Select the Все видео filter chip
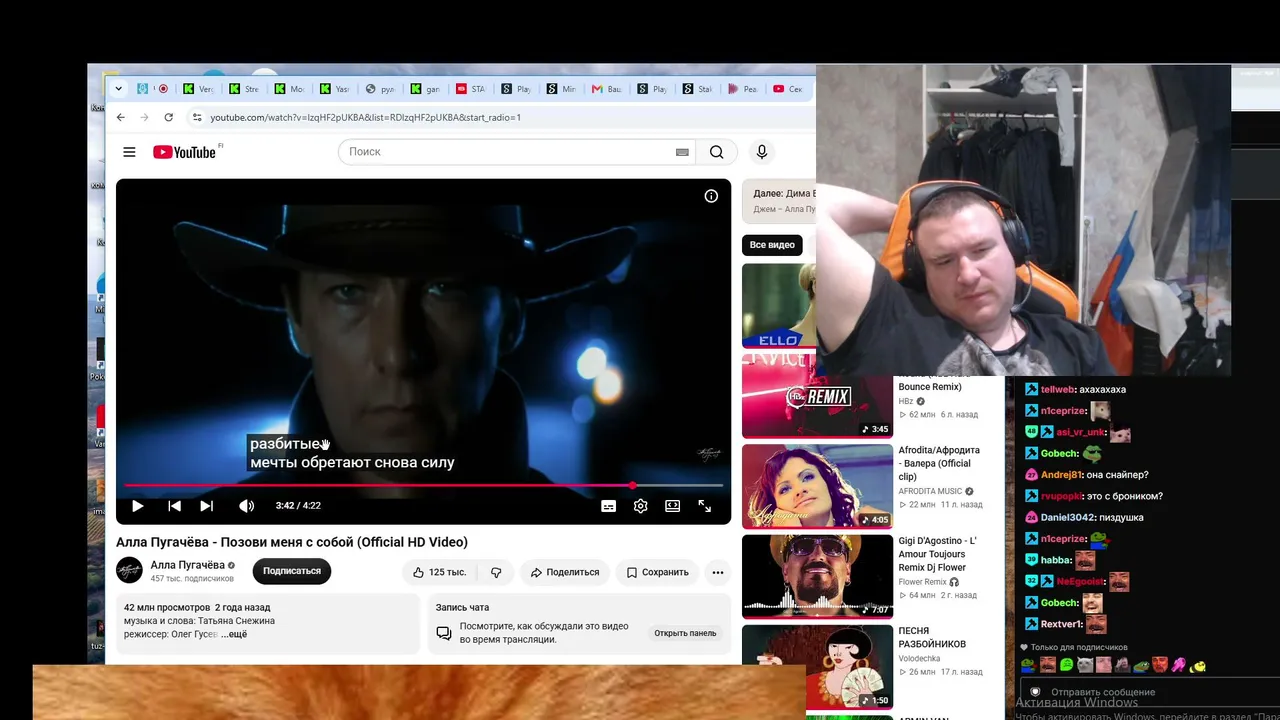1280x720 pixels. coord(772,245)
